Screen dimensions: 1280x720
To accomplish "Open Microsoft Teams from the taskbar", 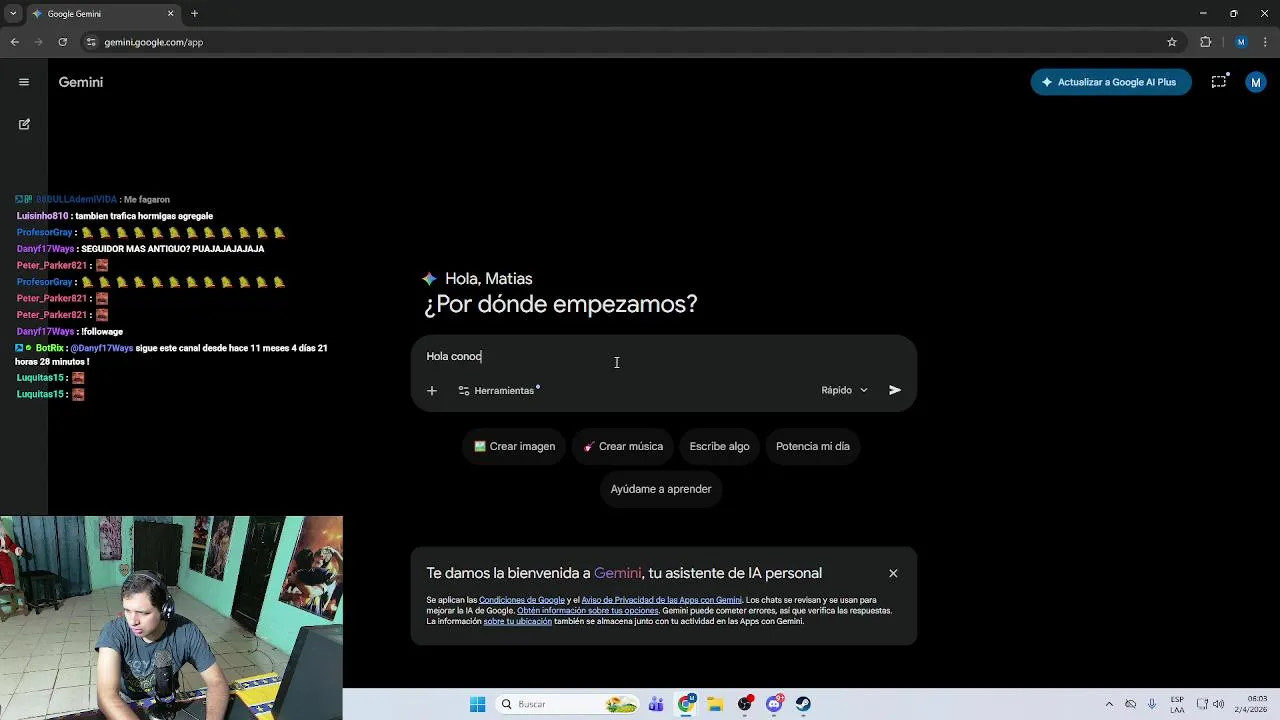I will [x=656, y=704].
